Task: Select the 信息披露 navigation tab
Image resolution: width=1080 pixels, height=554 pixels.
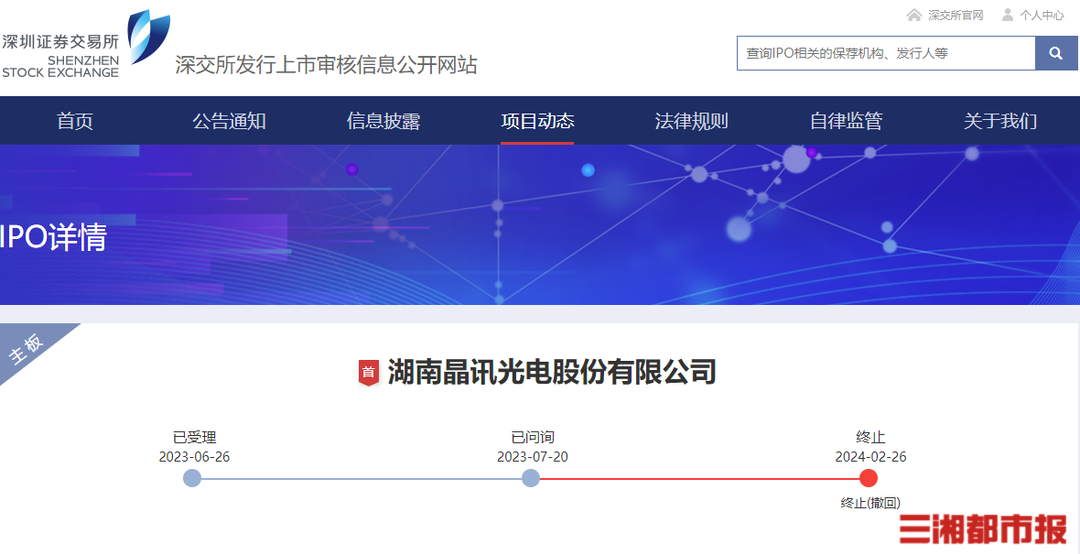Action: pos(383,121)
